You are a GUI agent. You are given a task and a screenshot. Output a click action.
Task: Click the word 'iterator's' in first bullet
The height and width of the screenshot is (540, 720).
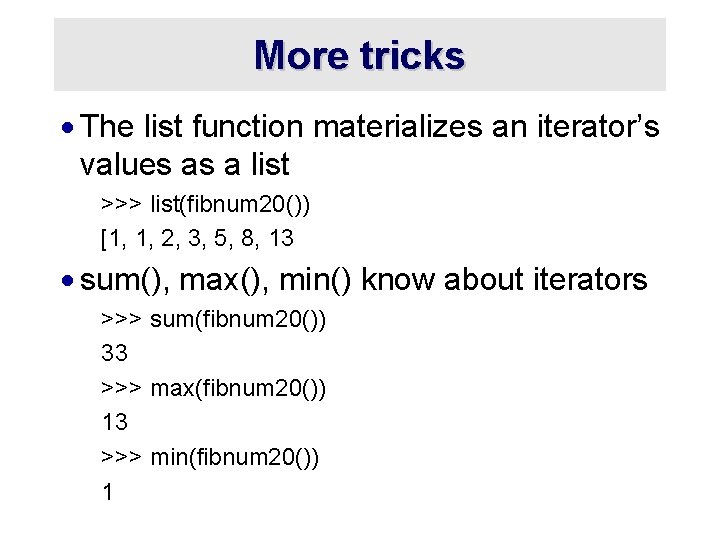coord(598,126)
